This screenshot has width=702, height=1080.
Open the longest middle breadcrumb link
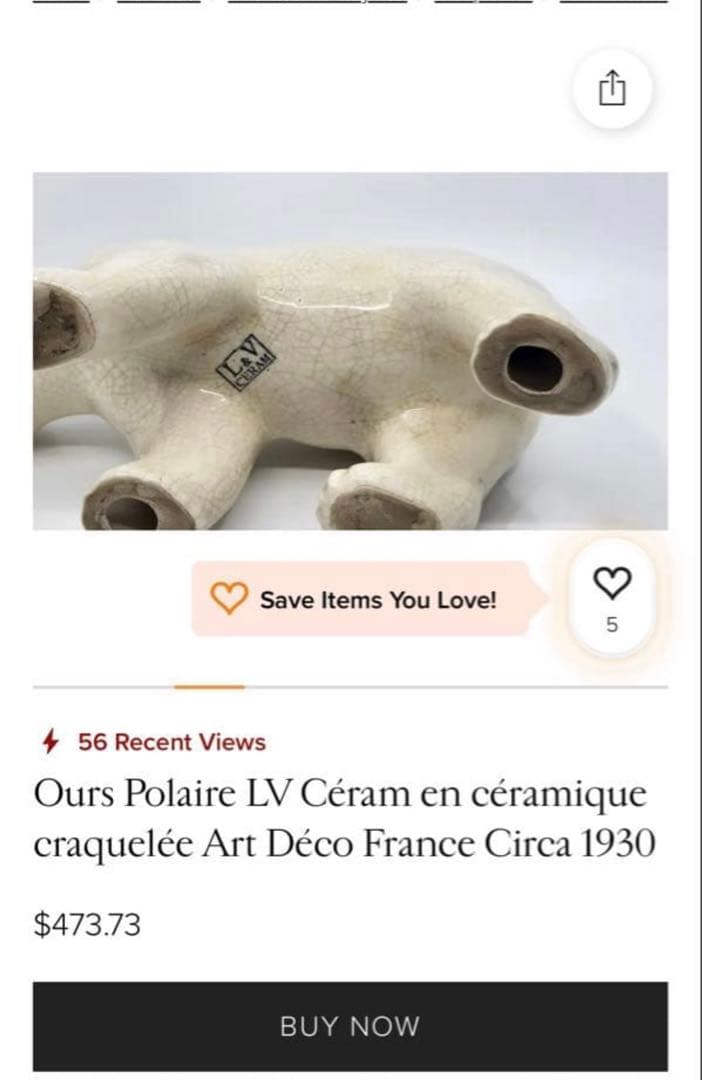tap(318, 1)
